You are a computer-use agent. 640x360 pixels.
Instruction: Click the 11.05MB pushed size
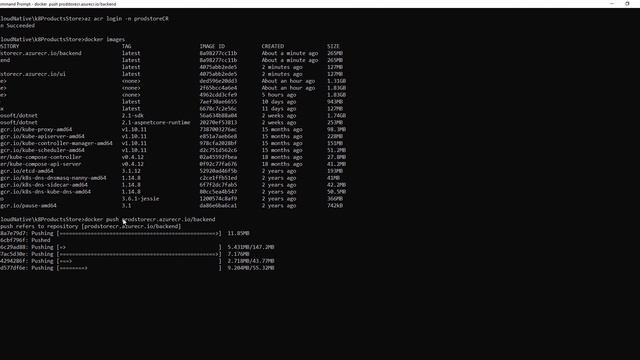tap(238, 233)
